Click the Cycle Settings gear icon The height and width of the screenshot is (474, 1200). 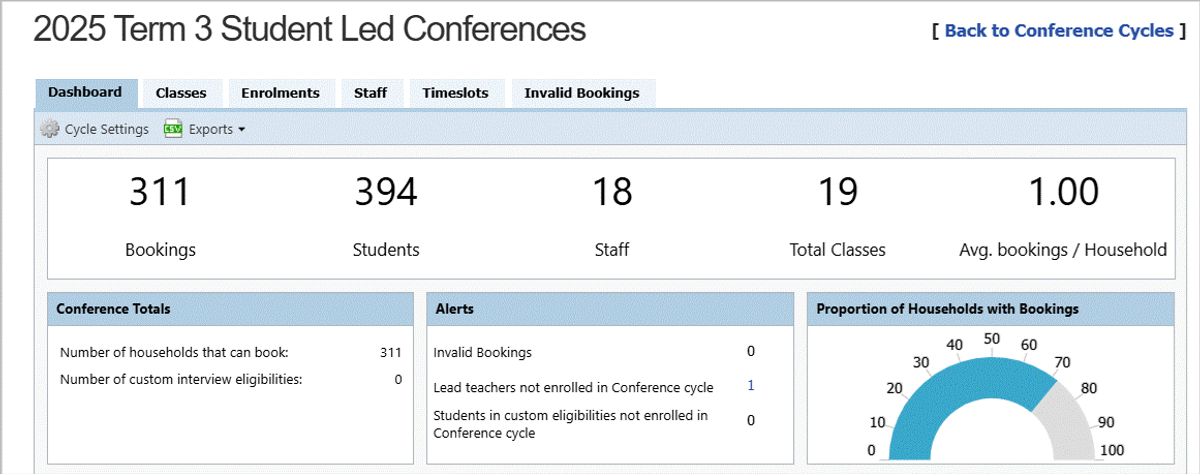click(49, 129)
